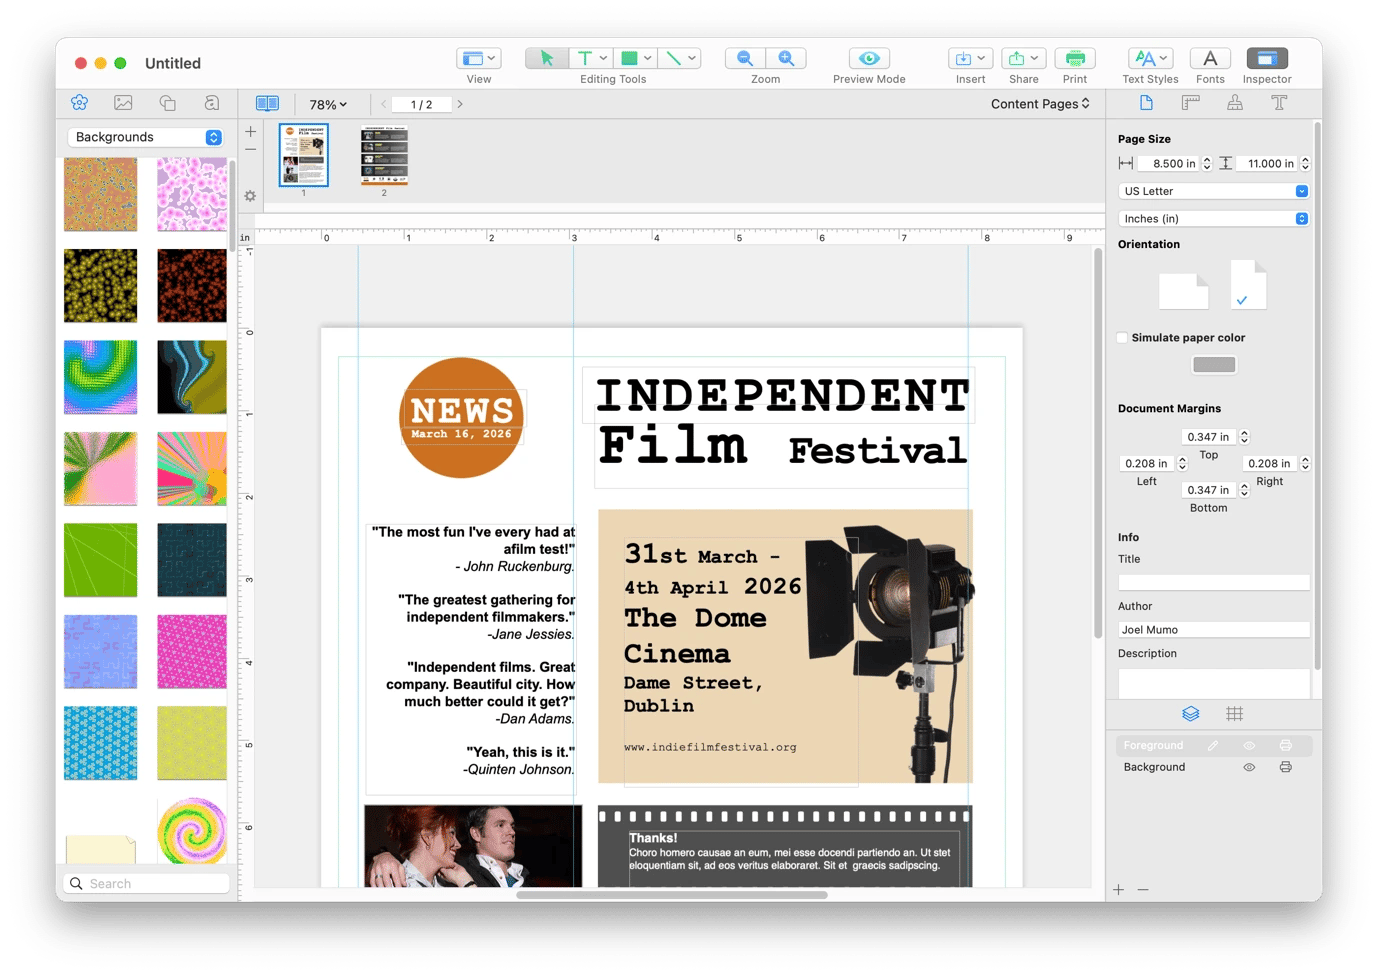Select page 1 thumbnail
Screen dimensions: 1378x975
(303, 155)
